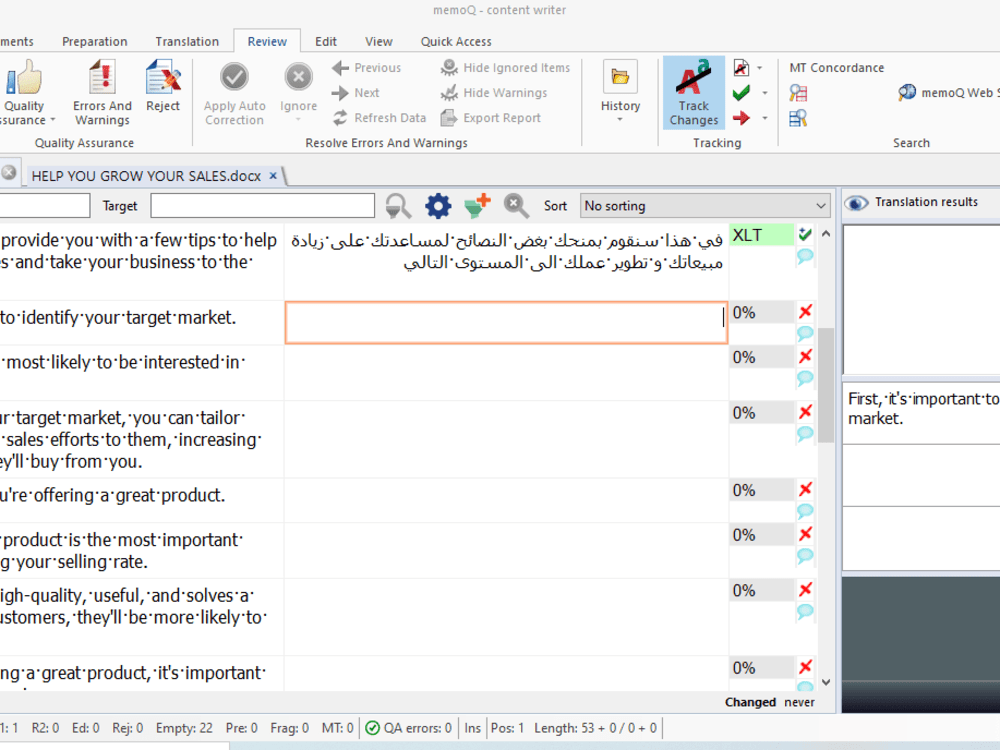Clear the filter with the magnifier X icon
Viewport: 1000px width, 750px height.
click(x=516, y=206)
